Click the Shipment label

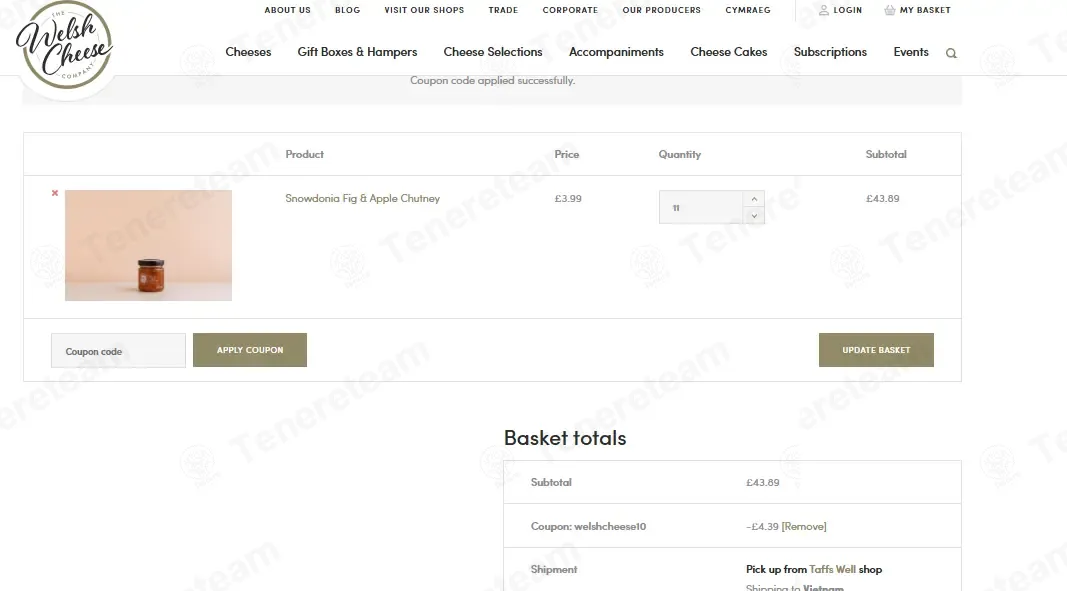pyautogui.click(x=553, y=569)
